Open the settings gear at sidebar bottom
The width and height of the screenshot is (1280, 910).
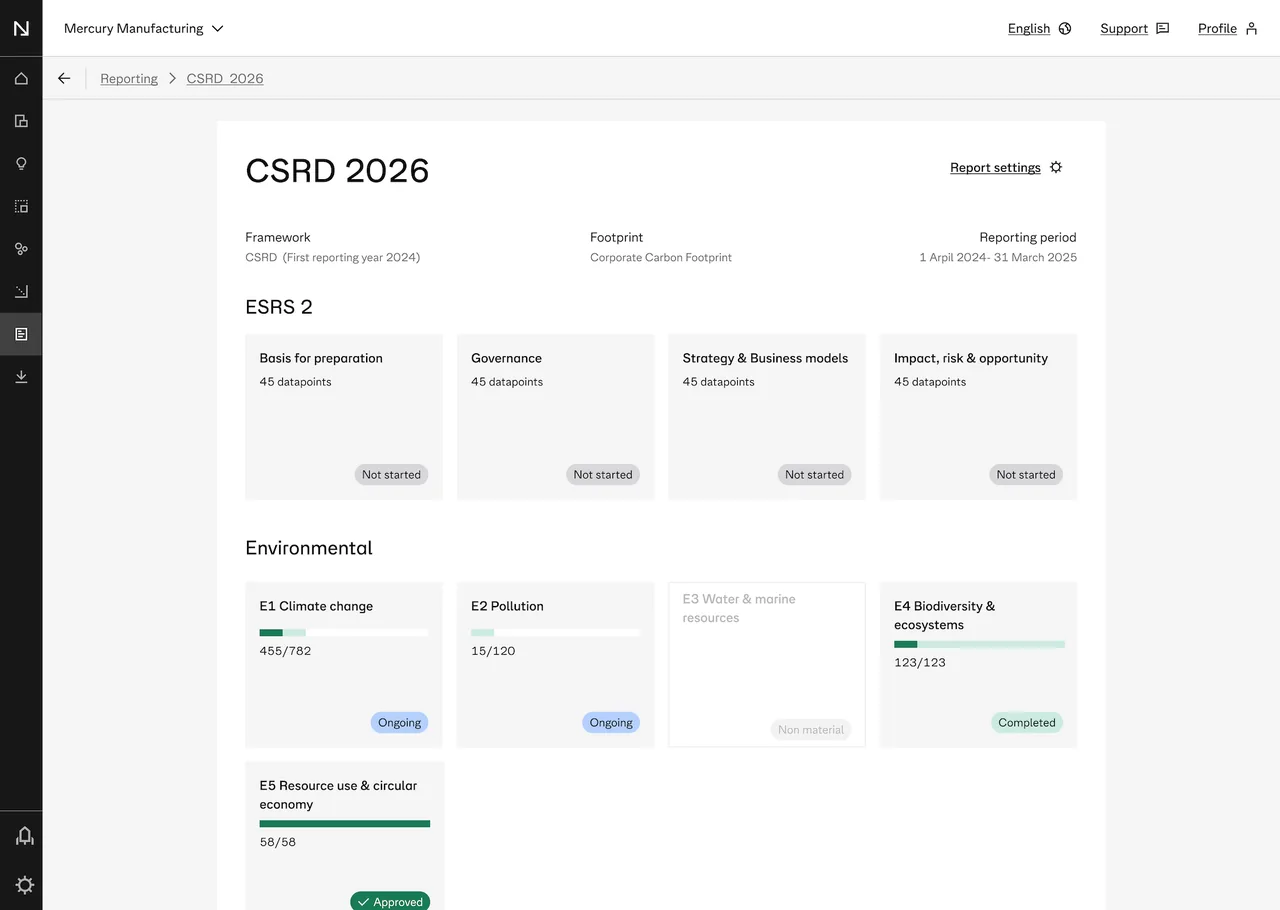[25, 885]
